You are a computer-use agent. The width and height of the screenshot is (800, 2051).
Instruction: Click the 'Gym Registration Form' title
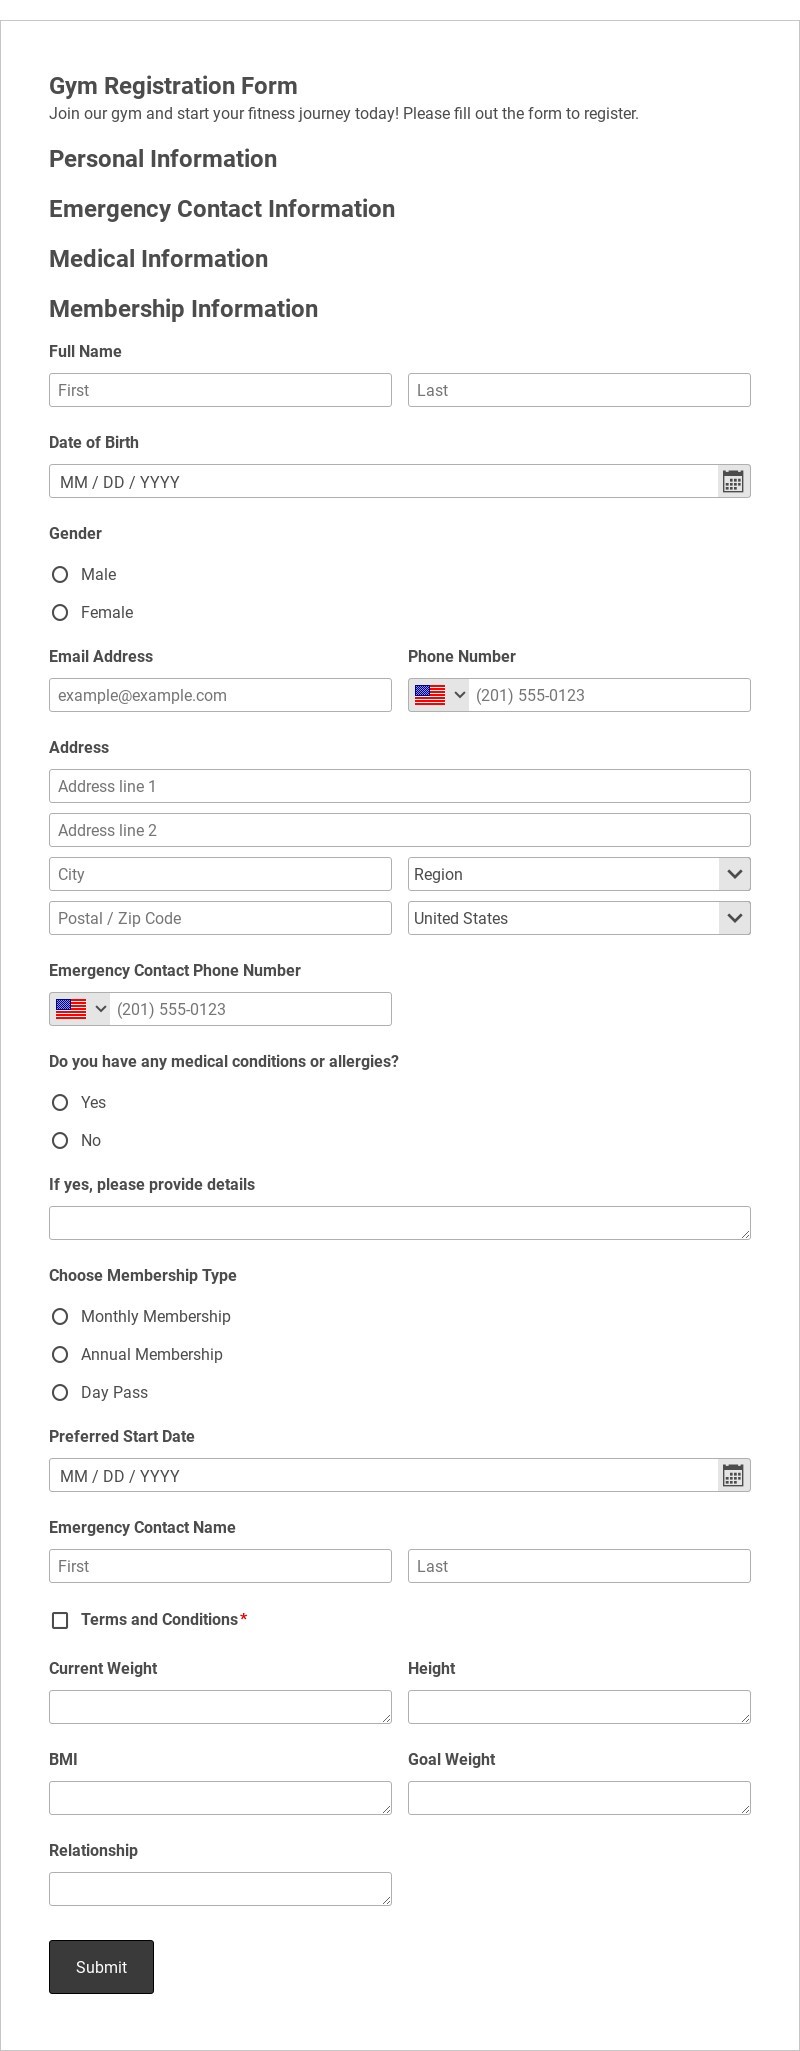coord(173,86)
